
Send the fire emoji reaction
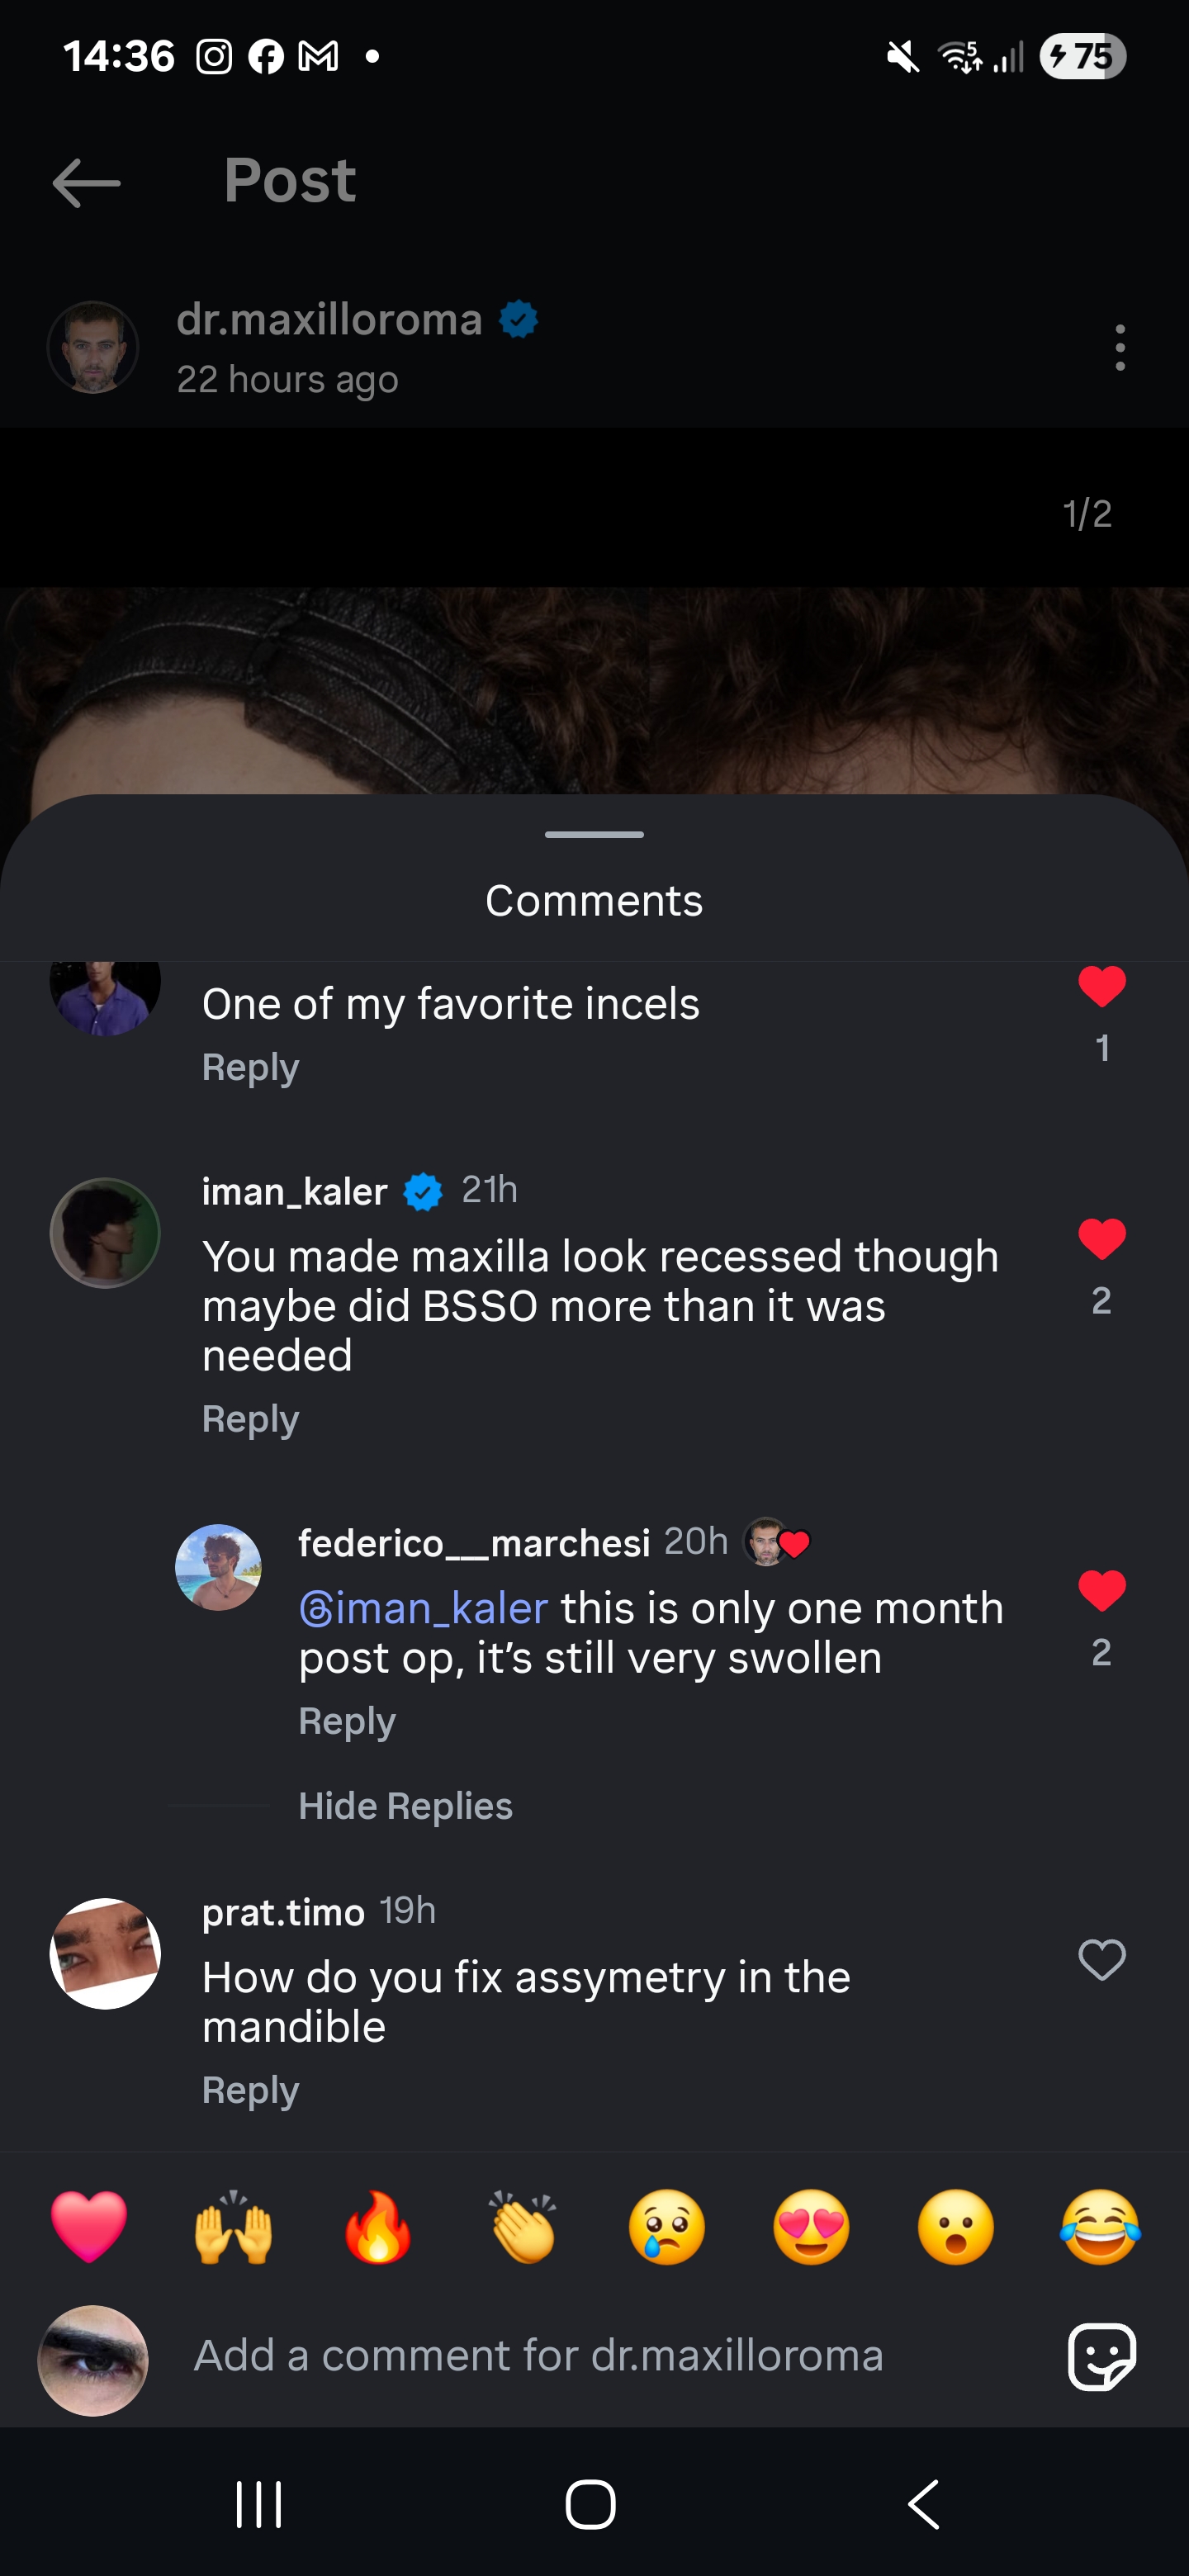378,2228
